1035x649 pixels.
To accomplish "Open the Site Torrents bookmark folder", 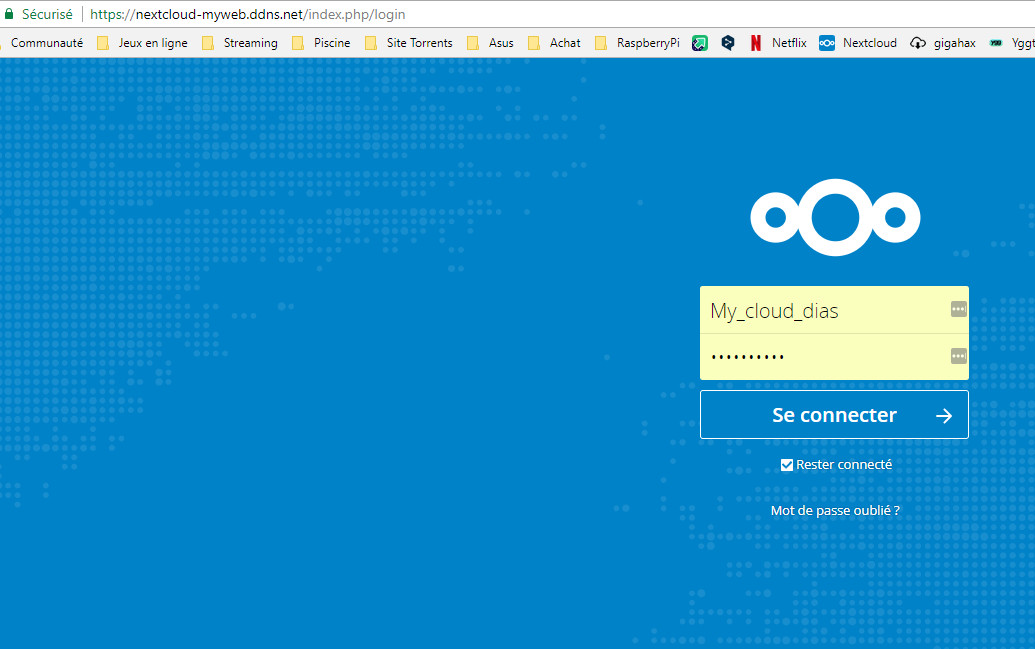I will coord(409,43).
